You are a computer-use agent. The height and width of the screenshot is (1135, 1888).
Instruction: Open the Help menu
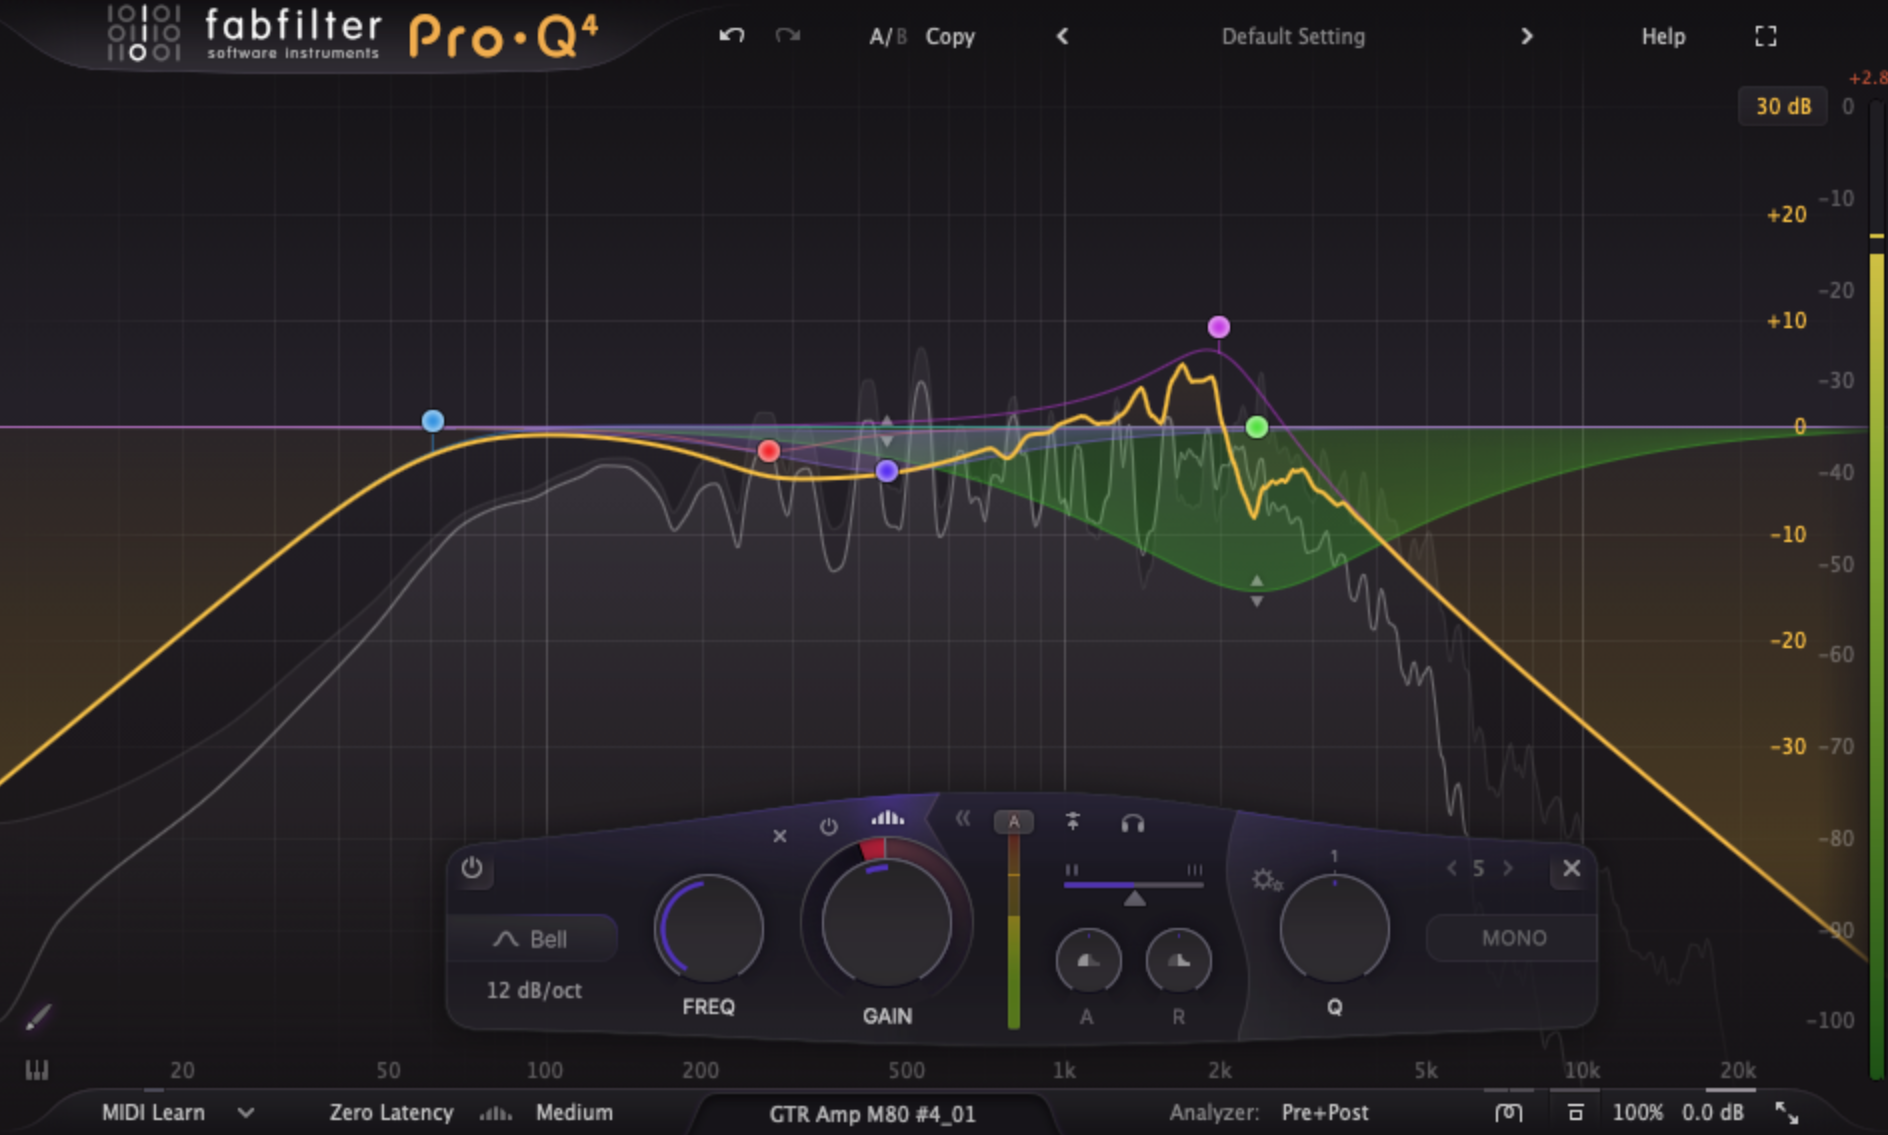pyautogui.click(x=1663, y=37)
